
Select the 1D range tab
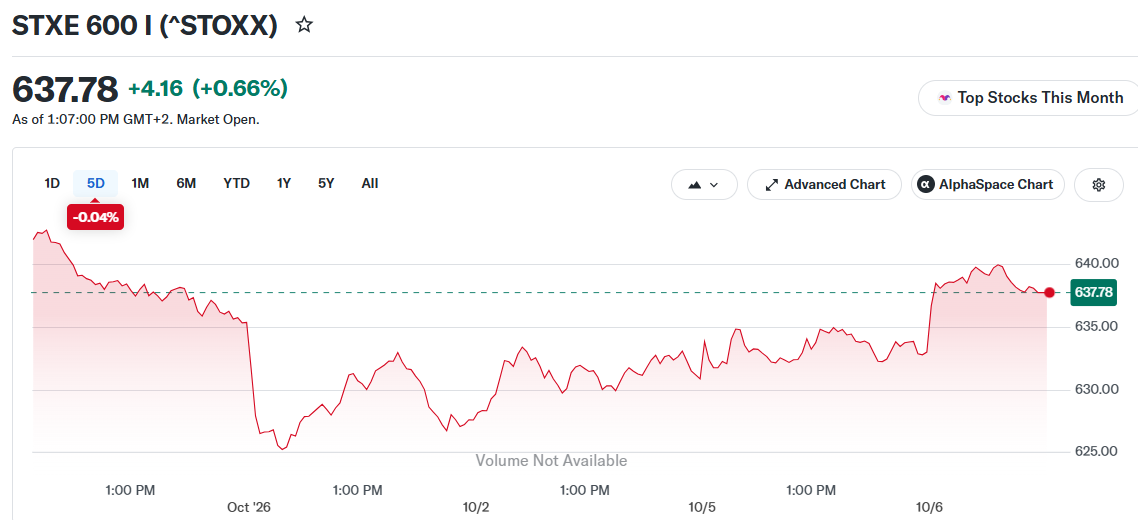[52, 184]
